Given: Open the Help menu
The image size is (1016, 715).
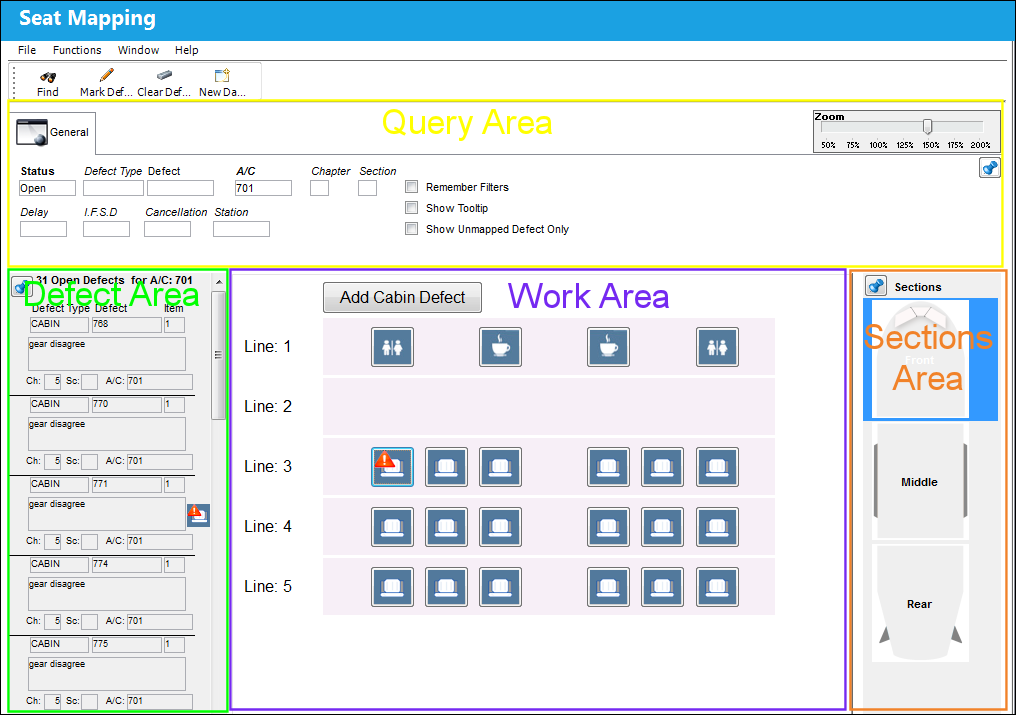Looking at the screenshot, I should tap(187, 50).
